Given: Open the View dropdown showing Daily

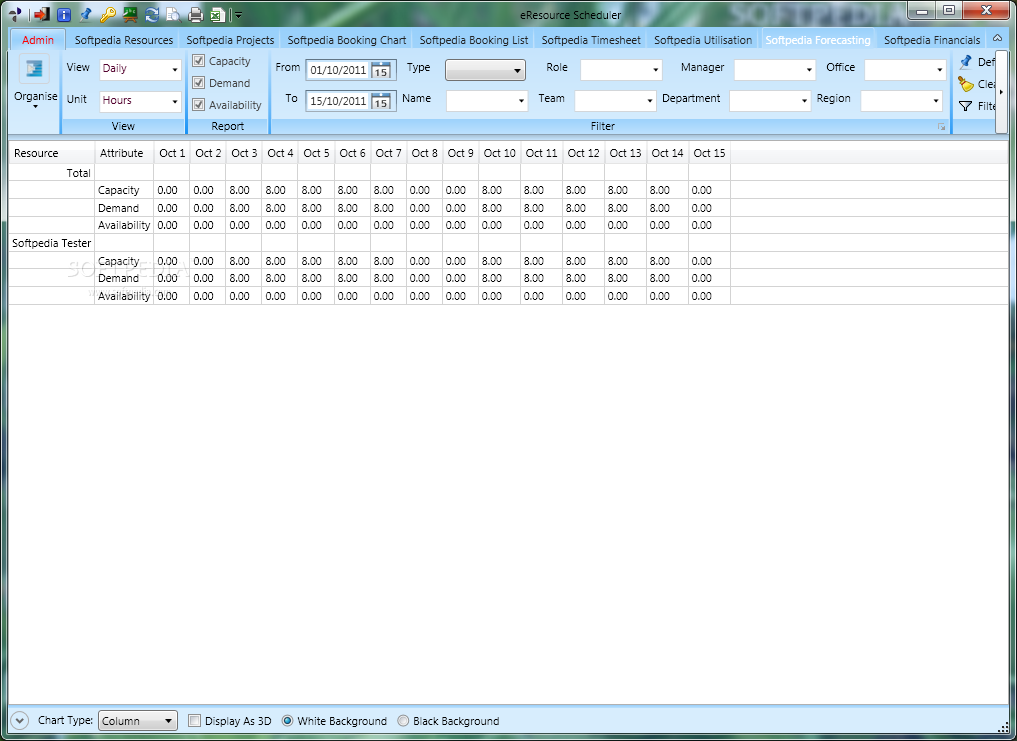Looking at the screenshot, I should pos(140,69).
